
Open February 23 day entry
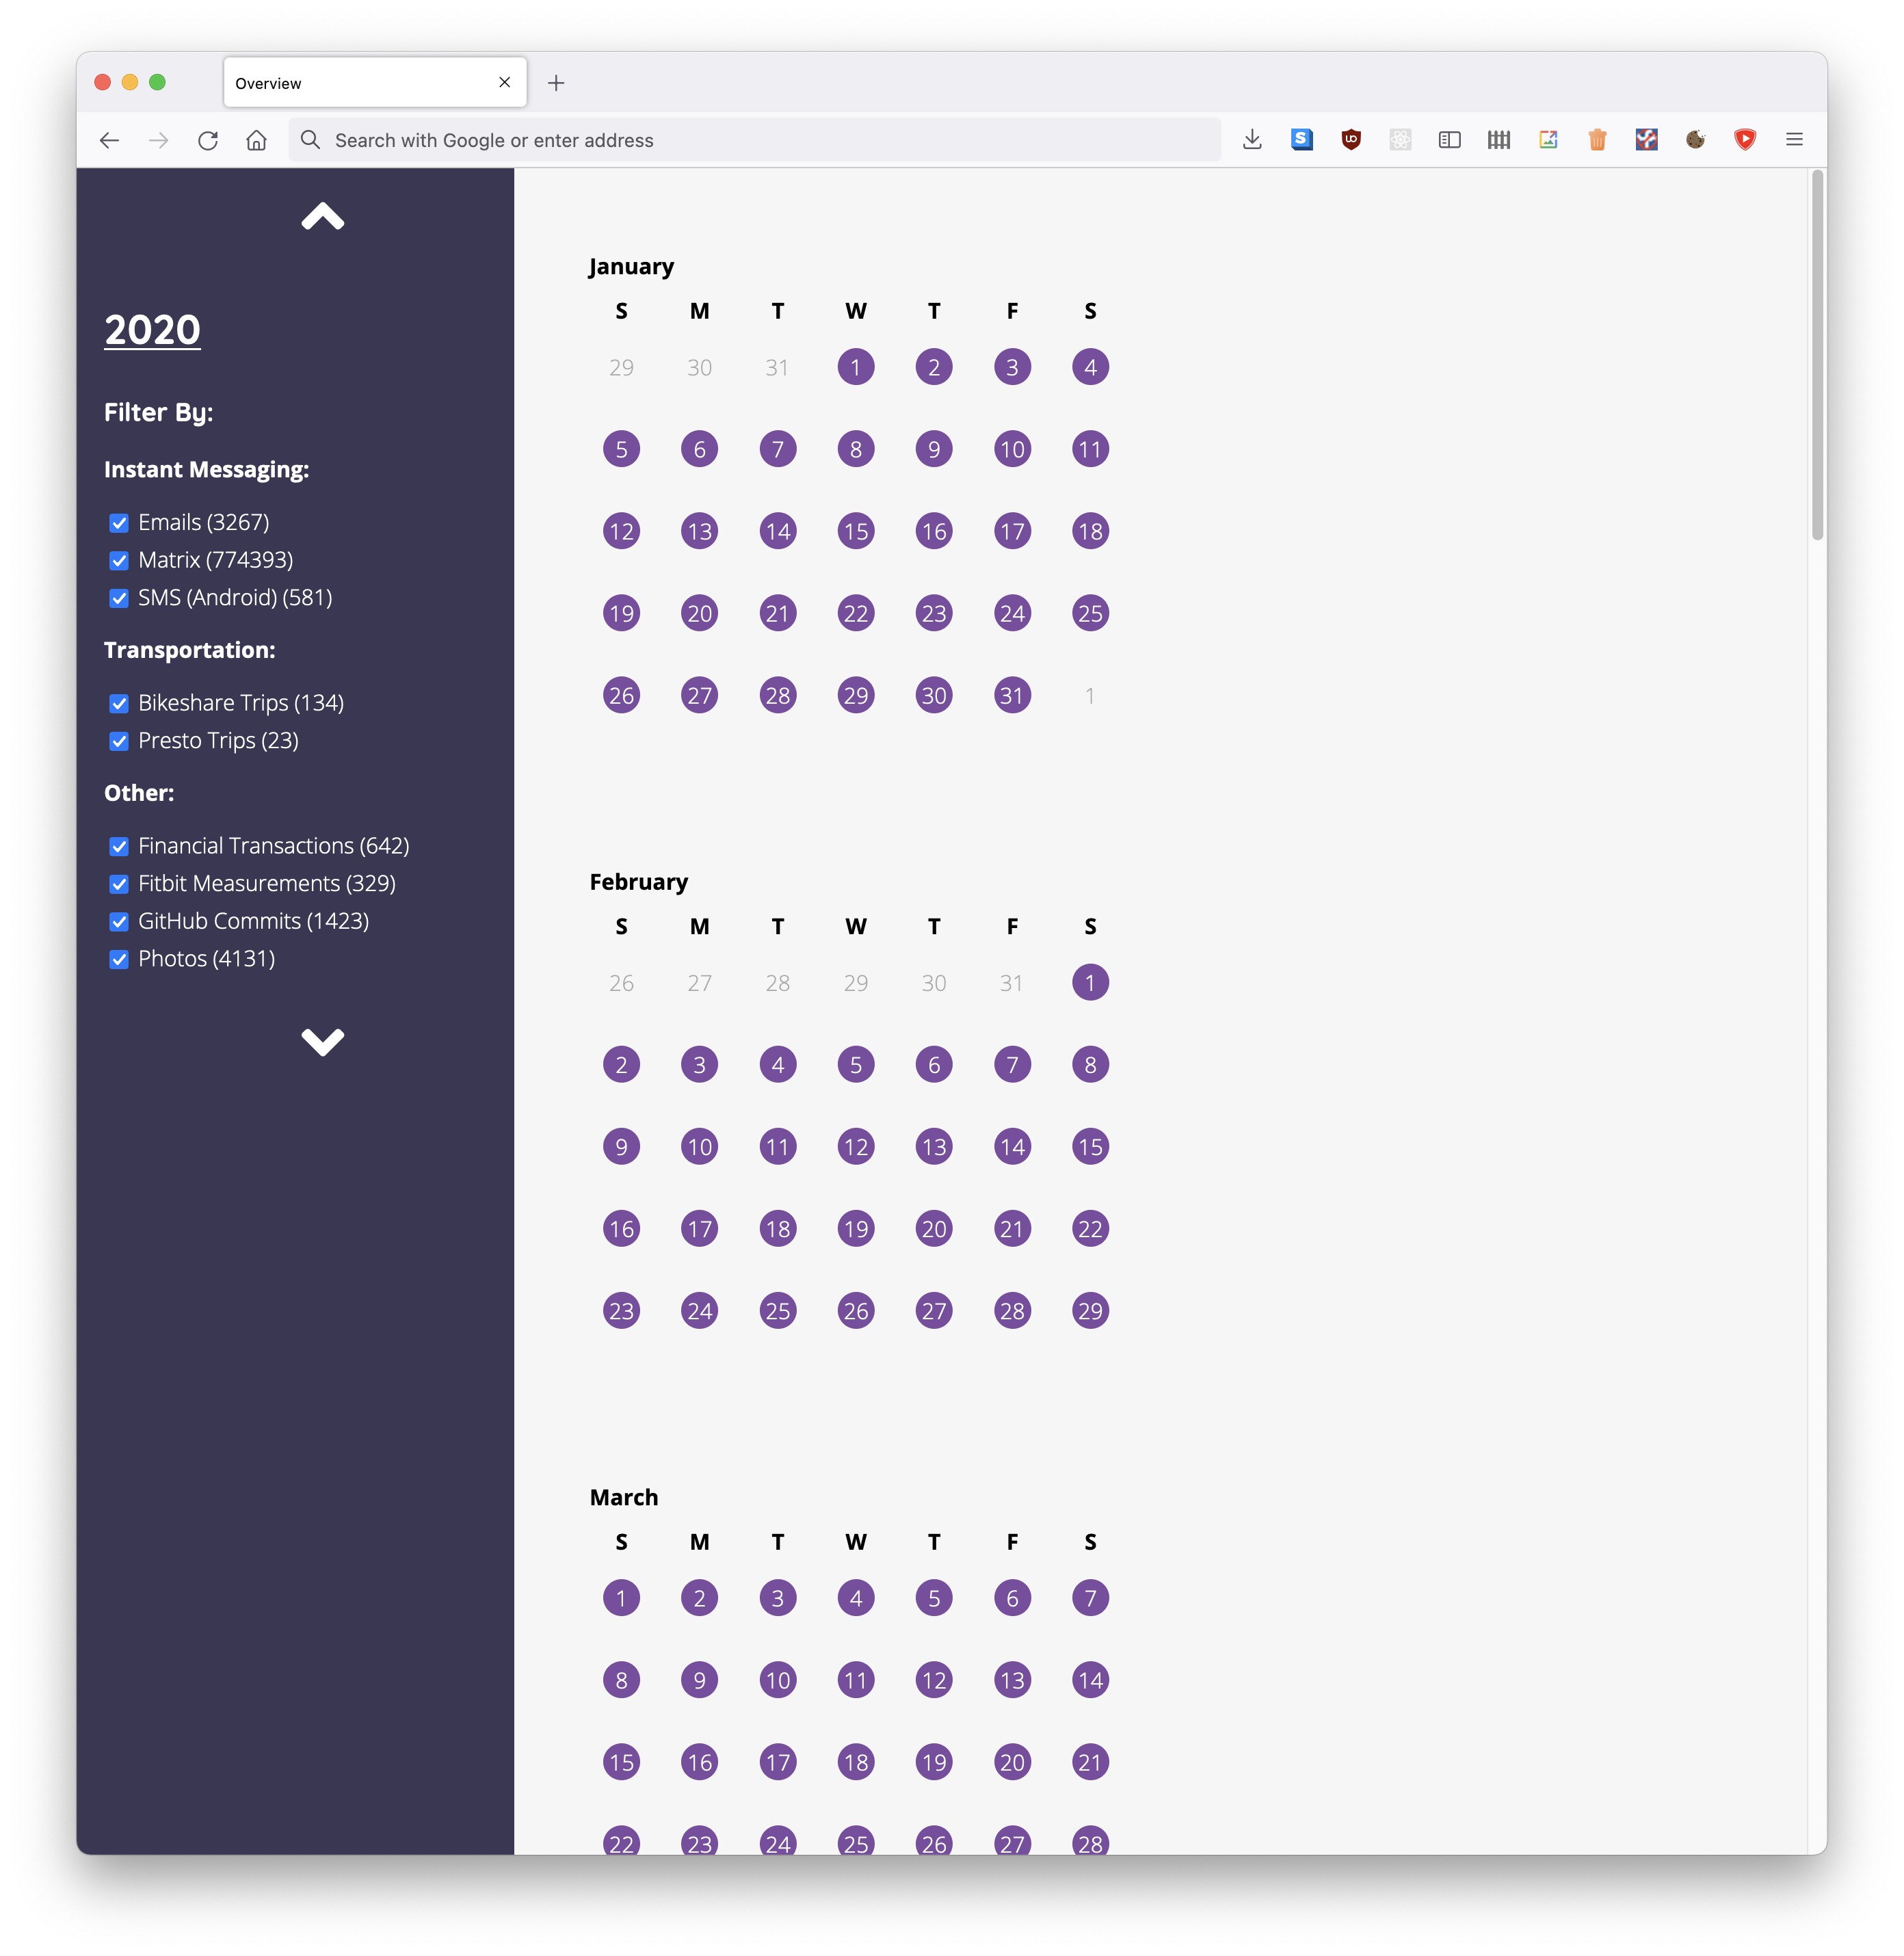[621, 1310]
